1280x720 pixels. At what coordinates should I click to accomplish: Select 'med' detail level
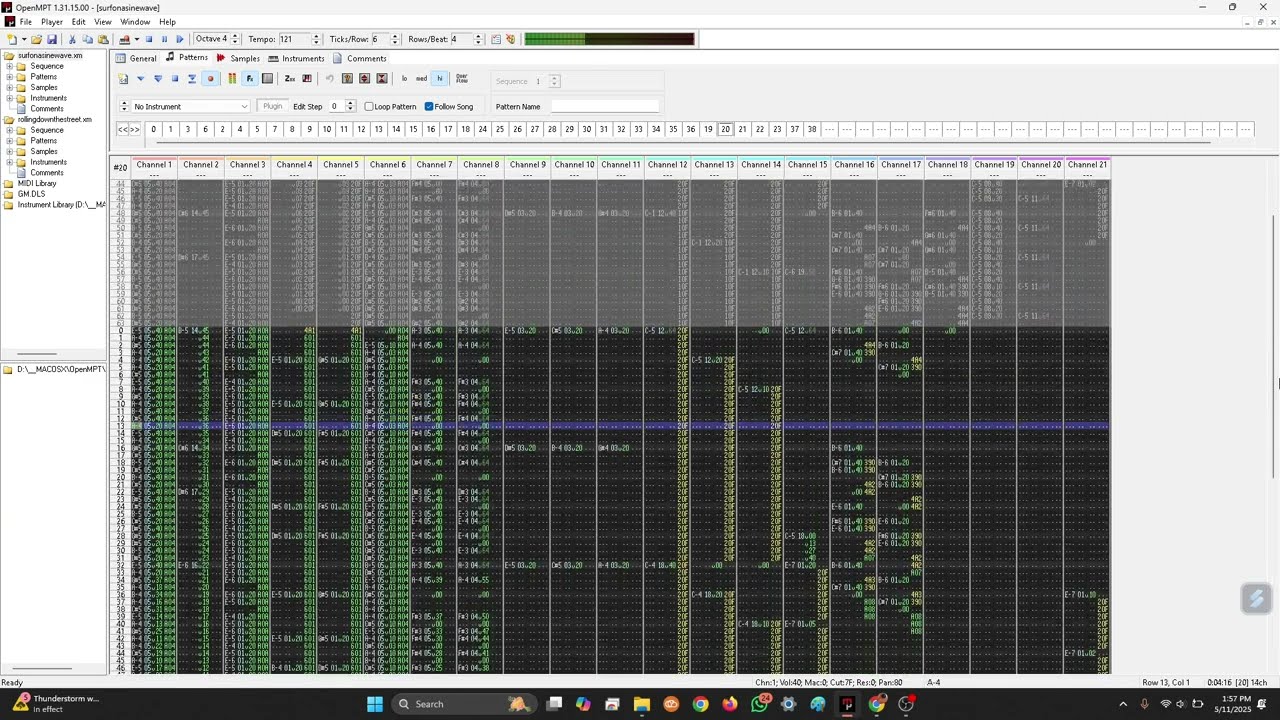pyautogui.click(x=421, y=79)
